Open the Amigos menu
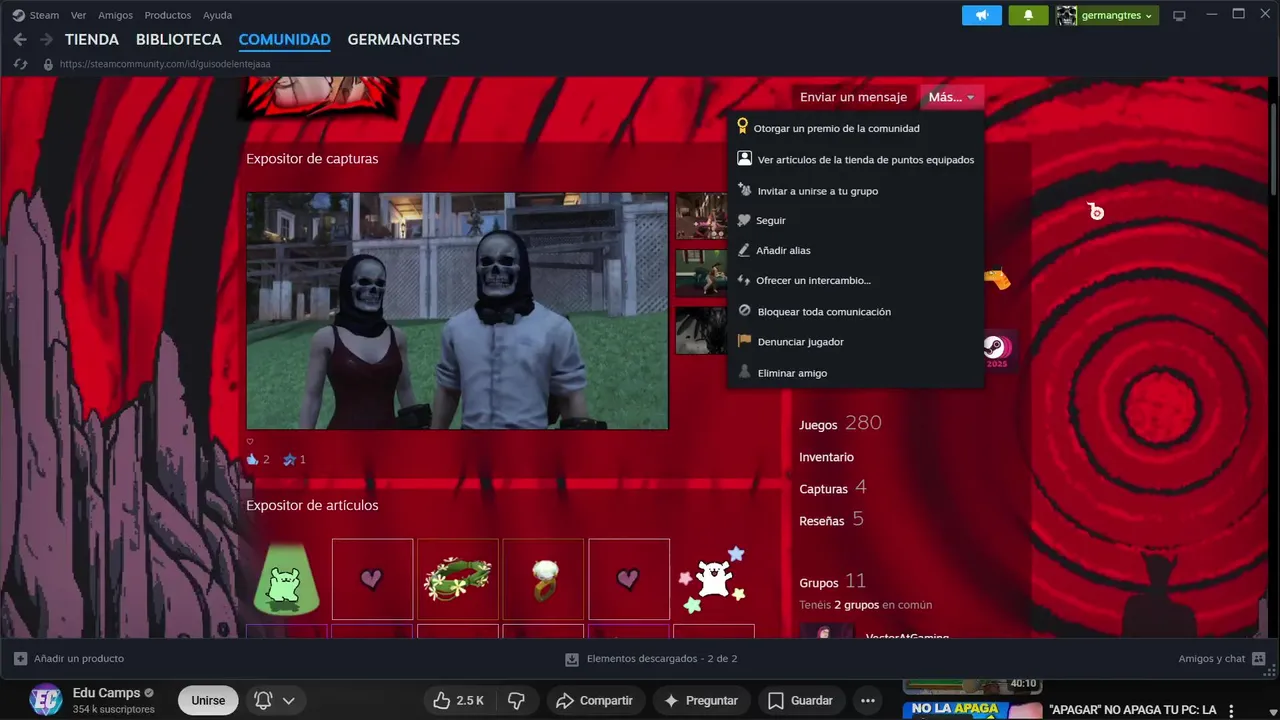The width and height of the screenshot is (1280, 720). (x=115, y=15)
